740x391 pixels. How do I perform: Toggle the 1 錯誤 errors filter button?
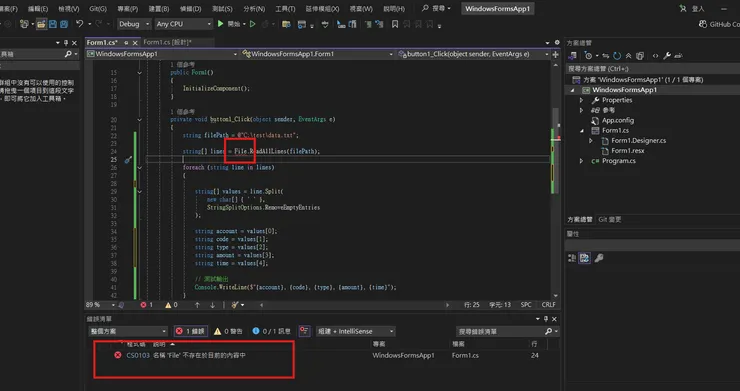point(191,331)
